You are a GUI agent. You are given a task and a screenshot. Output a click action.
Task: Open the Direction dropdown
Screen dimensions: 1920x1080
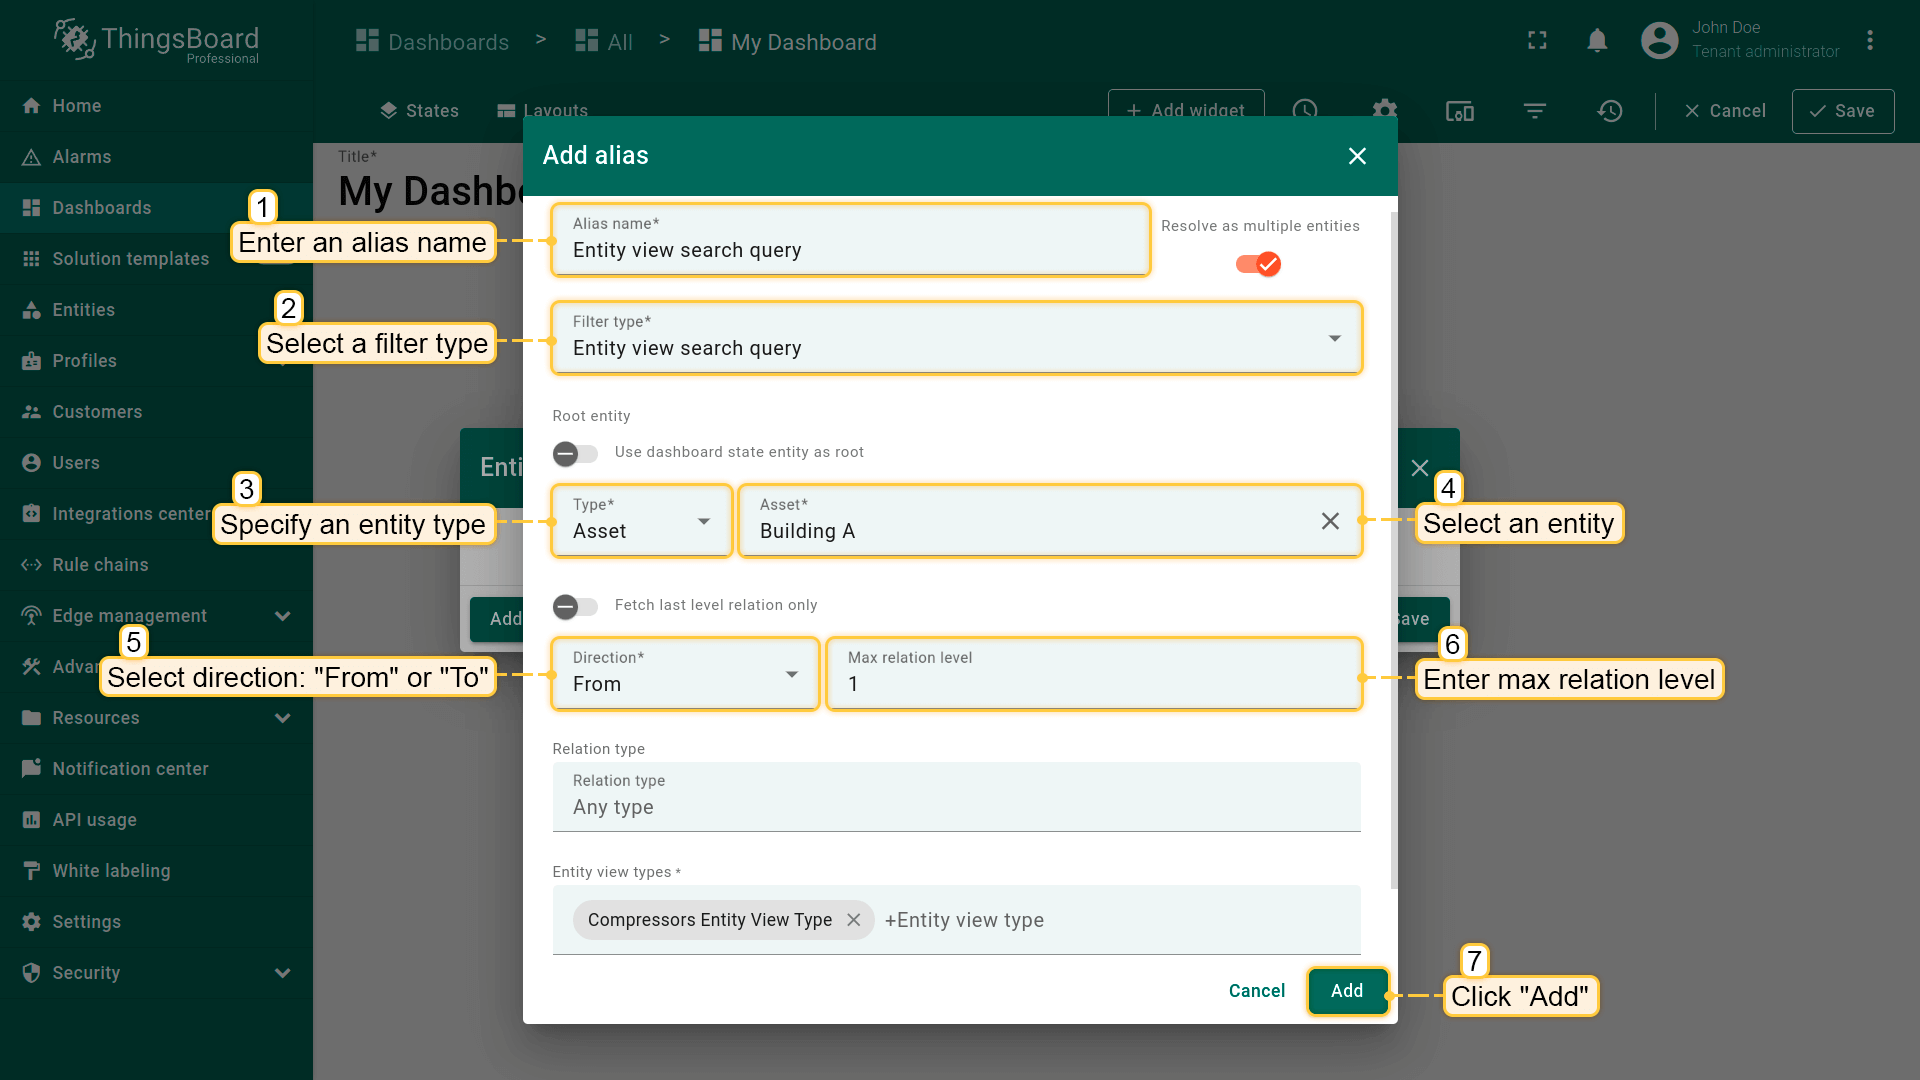685,674
